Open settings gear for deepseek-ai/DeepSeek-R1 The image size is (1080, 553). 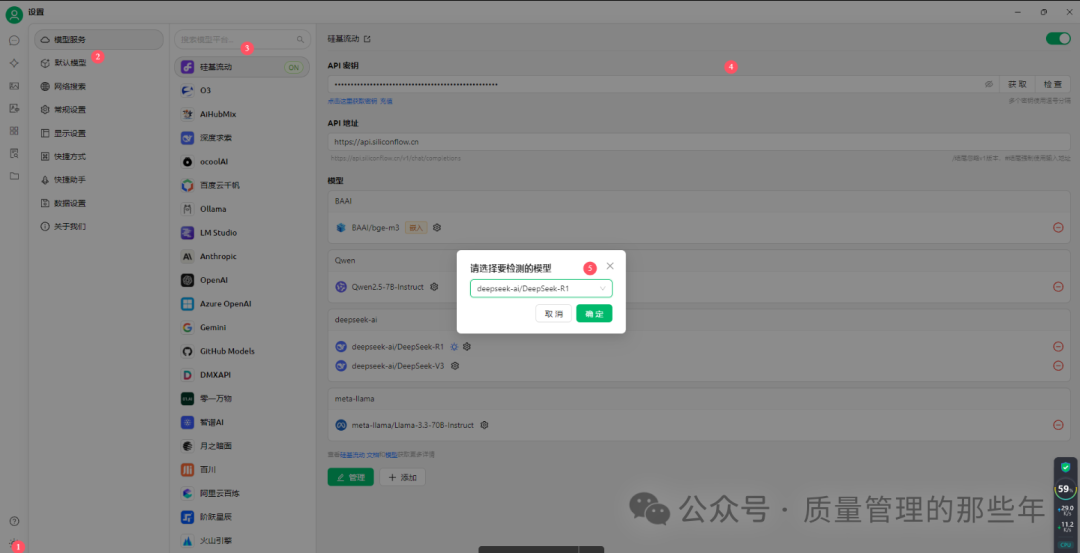pyautogui.click(x=466, y=346)
